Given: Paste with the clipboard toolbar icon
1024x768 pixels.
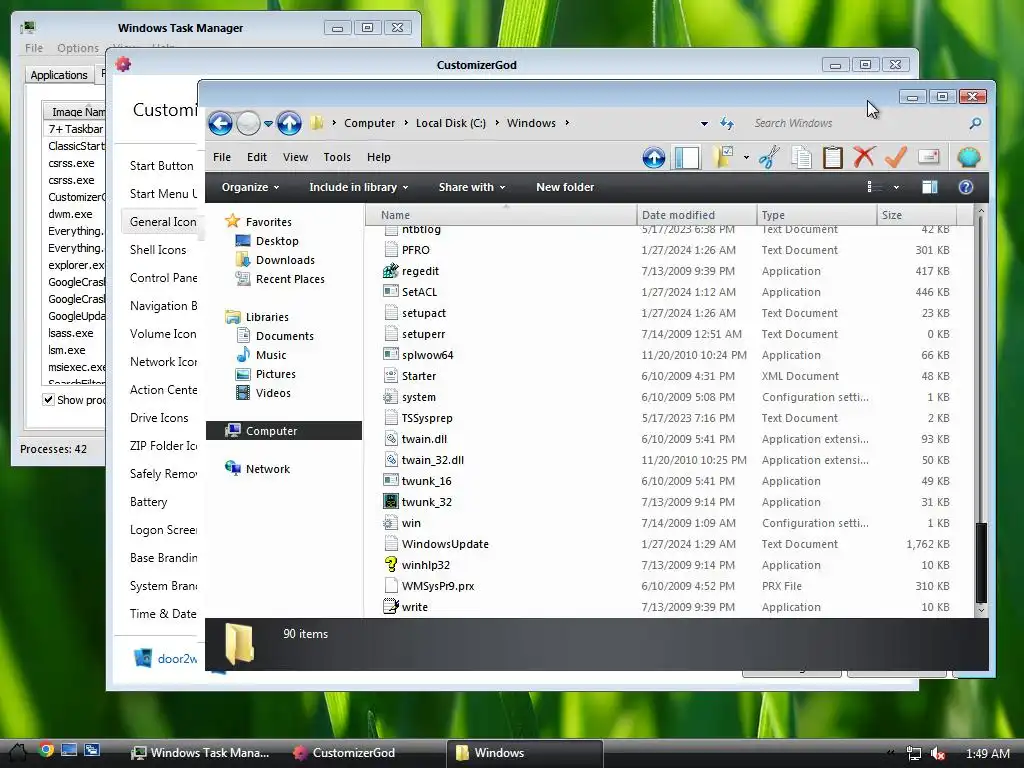Looking at the screenshot, I should (x=833, y=157).
